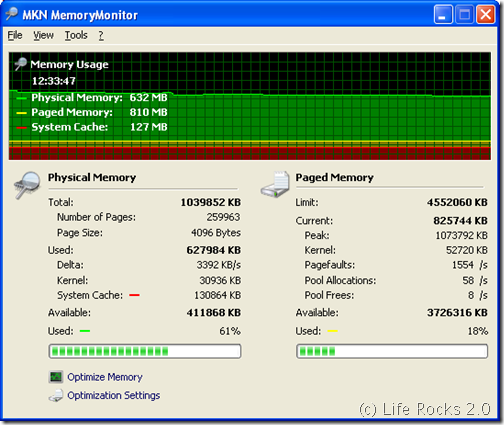504x425 pixels.
Task: Click the Optimize Memory link
Action: pyautogui.click(x=105, y=377)
